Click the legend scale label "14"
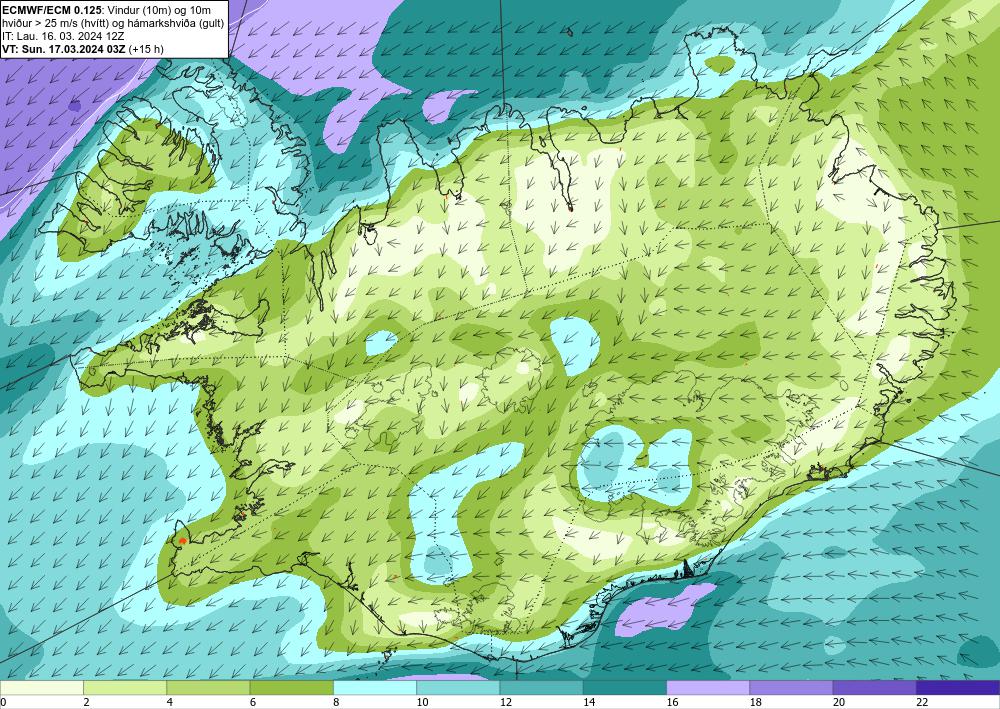The height and width of the screenshot is (709, 1000). (589, 703)
